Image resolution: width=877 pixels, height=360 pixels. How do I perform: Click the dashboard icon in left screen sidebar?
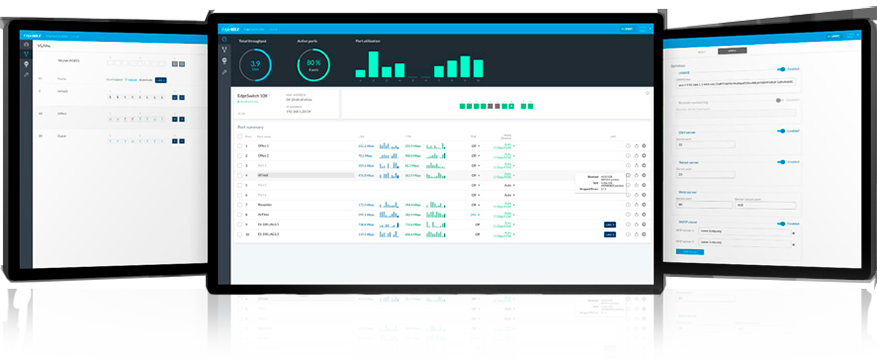click(26, 44)
